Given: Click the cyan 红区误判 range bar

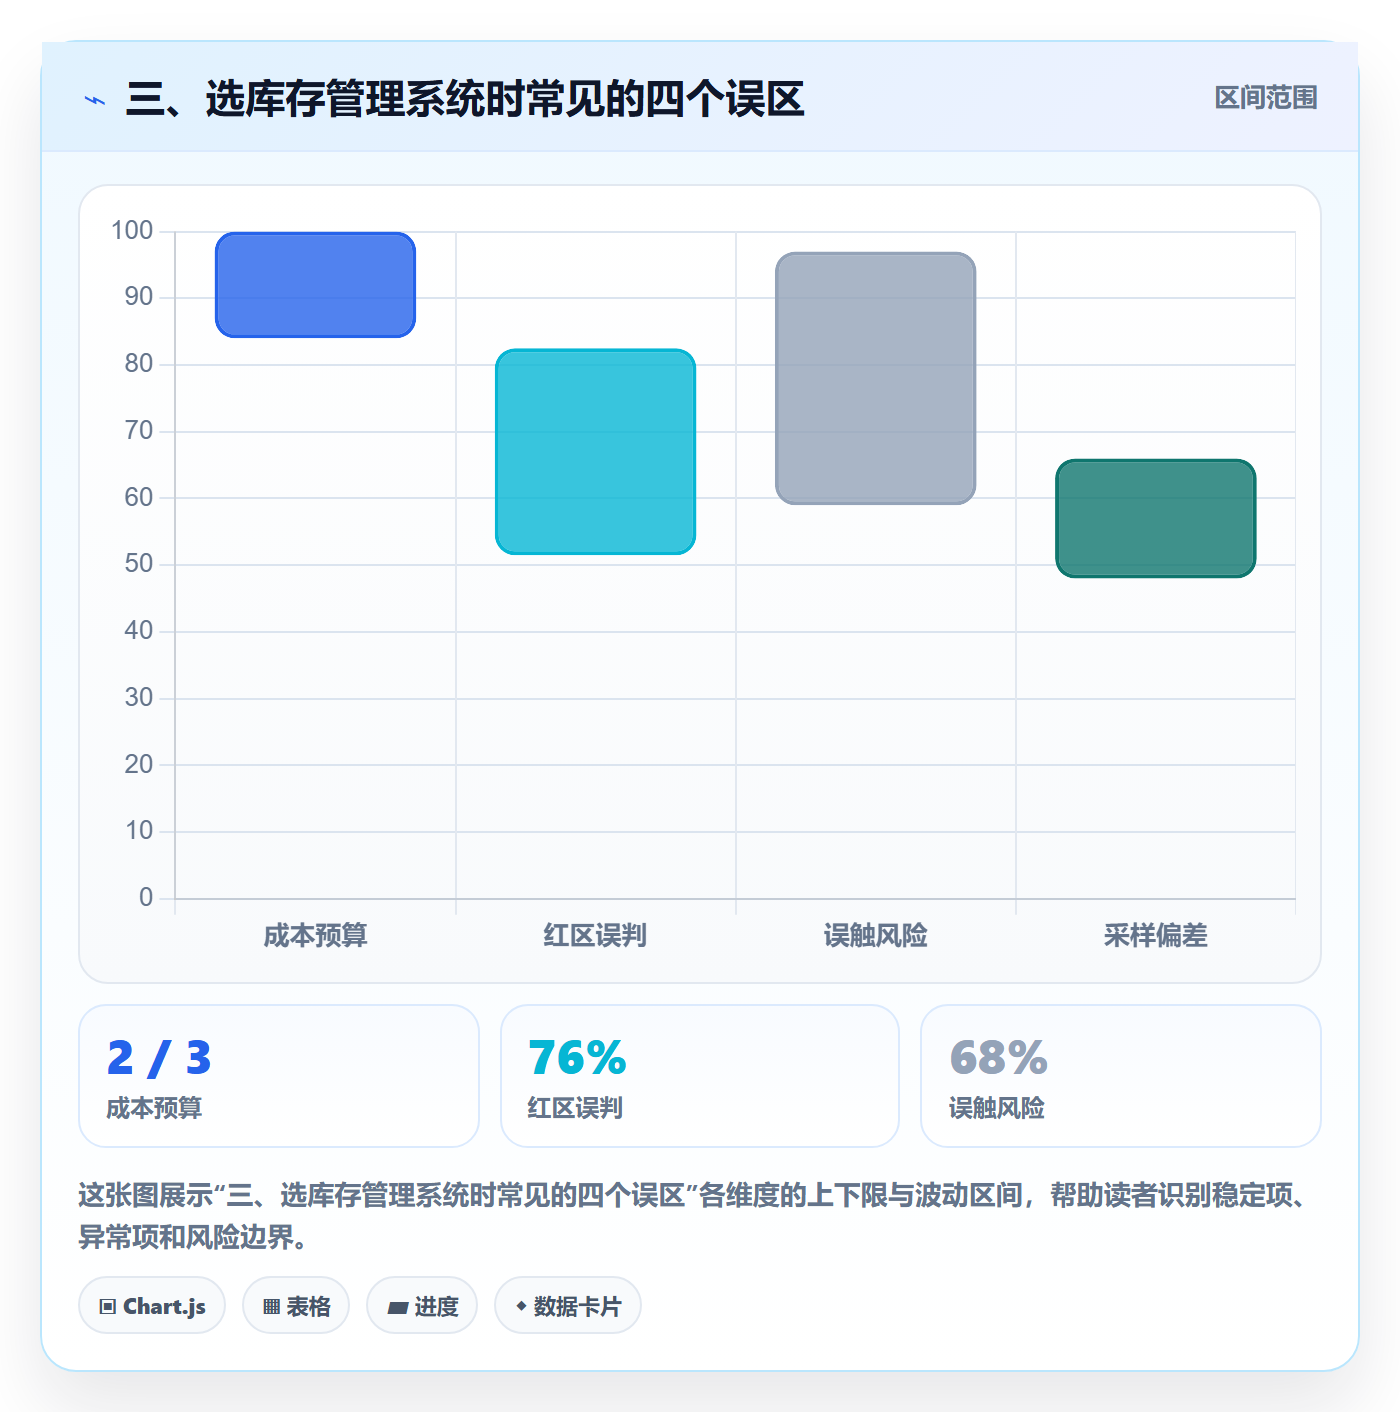Looking at the screenshot, I should [595, 451].
